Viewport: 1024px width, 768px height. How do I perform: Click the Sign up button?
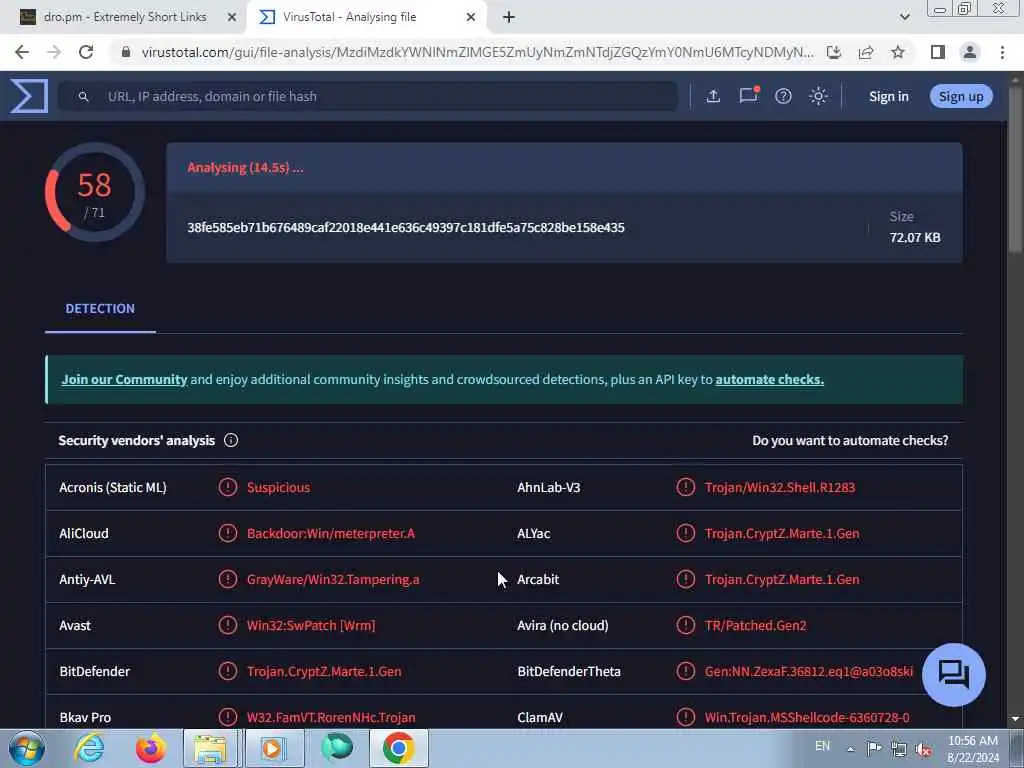961,97
